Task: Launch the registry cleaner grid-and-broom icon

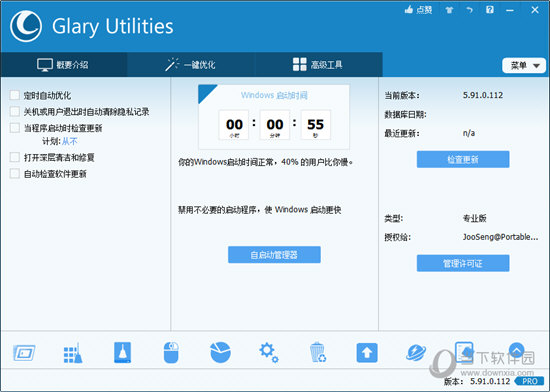Action: tap(73, 353)
